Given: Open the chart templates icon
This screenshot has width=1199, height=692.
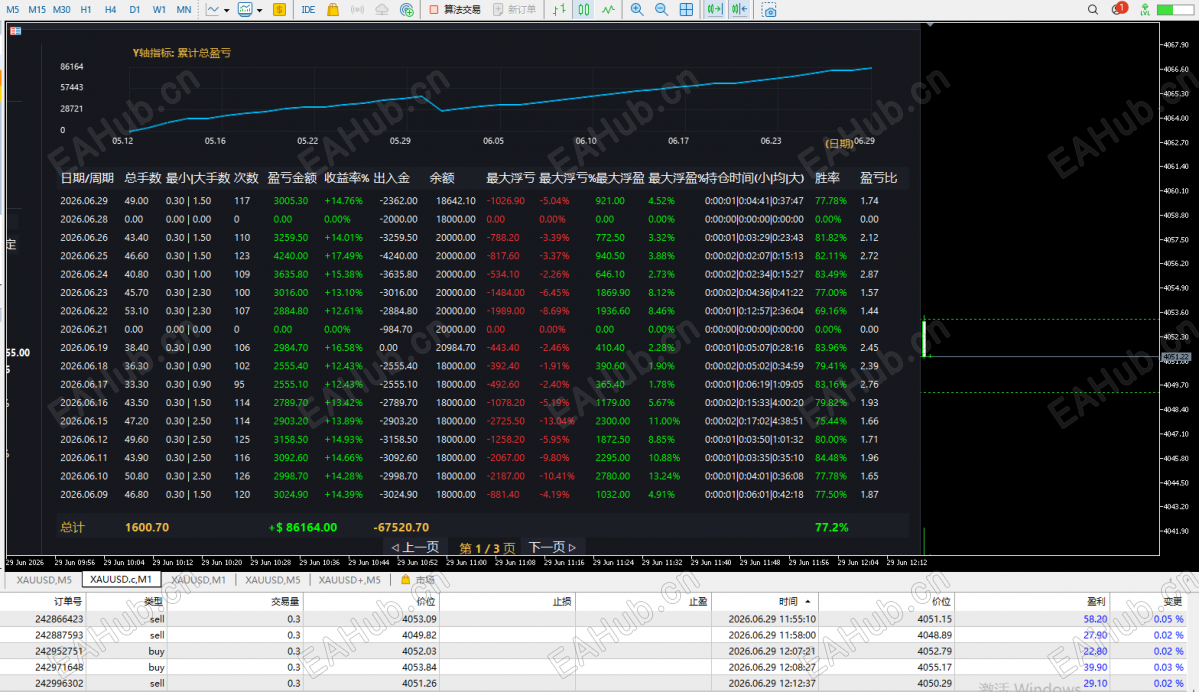Looking at the screenshot, I should pyautogui.click(x=245, y=10).
